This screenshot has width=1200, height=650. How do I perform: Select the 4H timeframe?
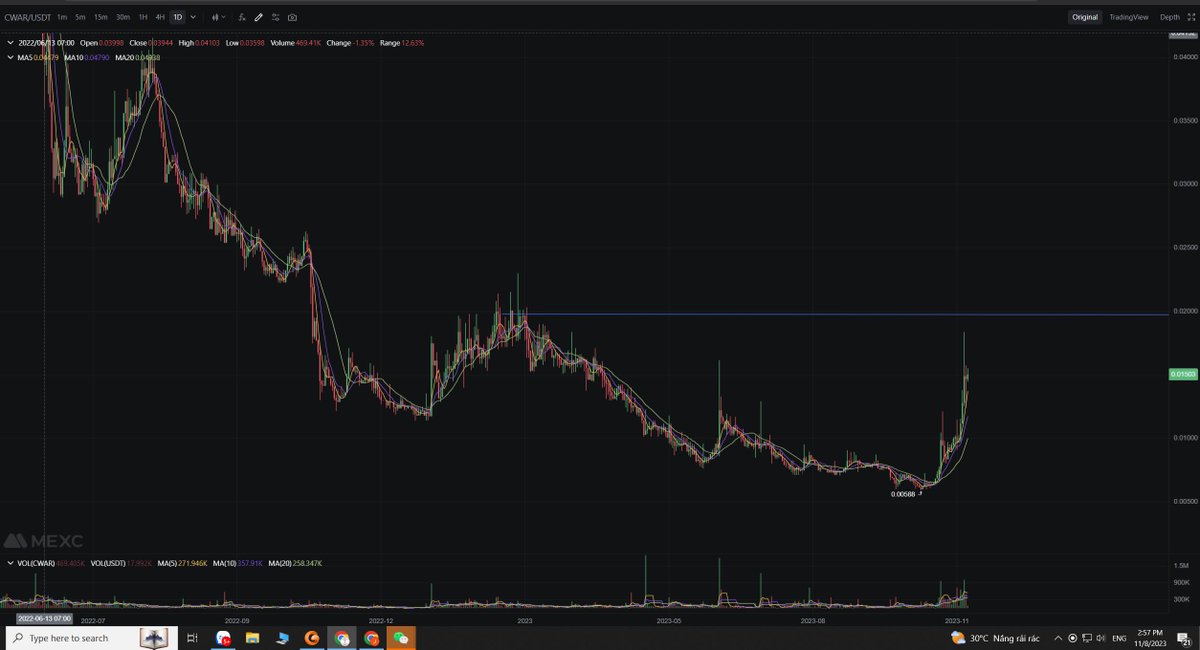pos(160,17)
